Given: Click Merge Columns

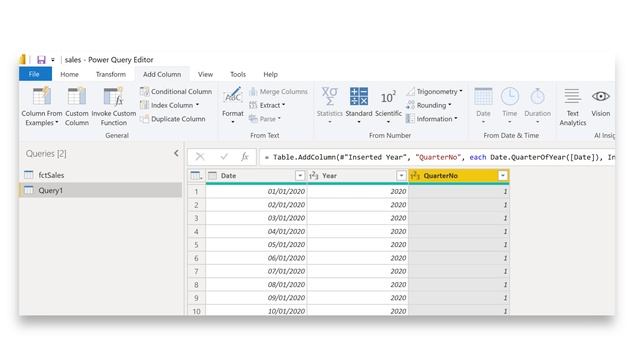Looking at the screenshot, I should [278, 91].
